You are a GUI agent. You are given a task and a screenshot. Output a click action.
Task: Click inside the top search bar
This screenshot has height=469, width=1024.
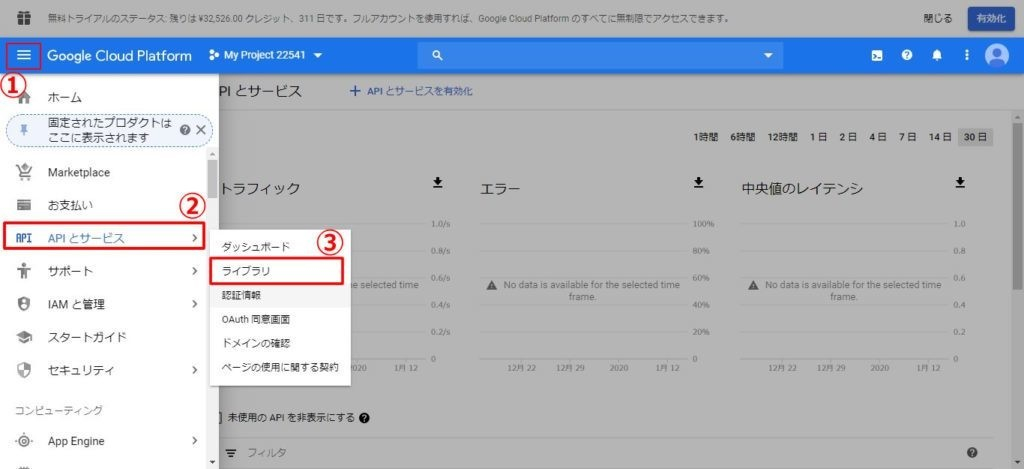[600, 56]
